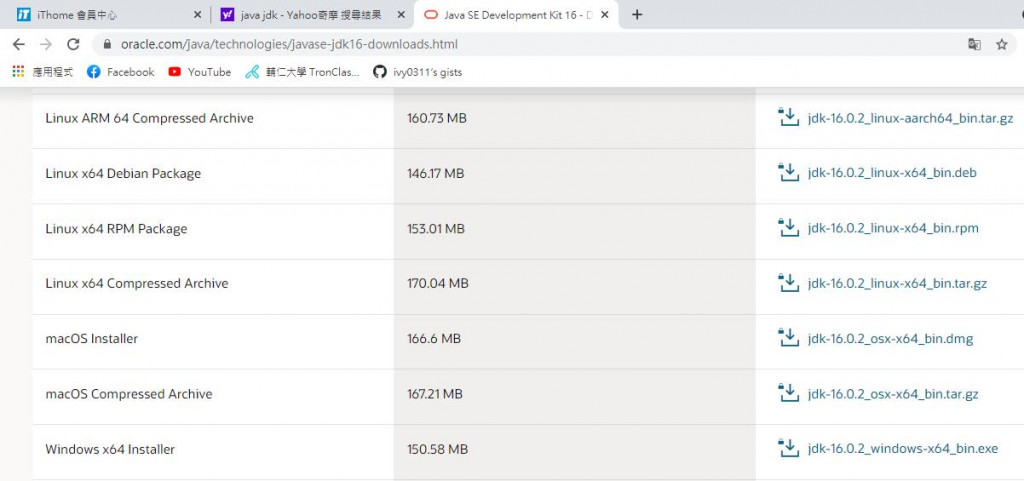The image size is (1024, 481).
Task: Download jdk-16.0.2_windows-x64_bin.exe
Action: coord(903,449)
